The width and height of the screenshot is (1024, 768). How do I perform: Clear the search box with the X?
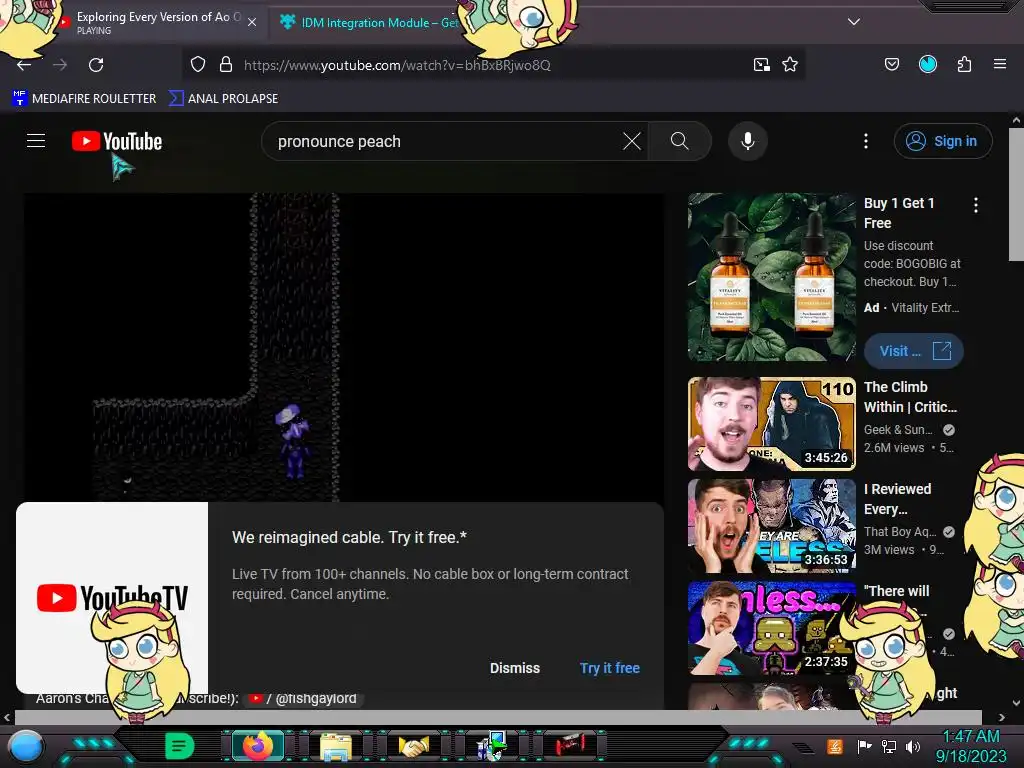pos(632,141)
